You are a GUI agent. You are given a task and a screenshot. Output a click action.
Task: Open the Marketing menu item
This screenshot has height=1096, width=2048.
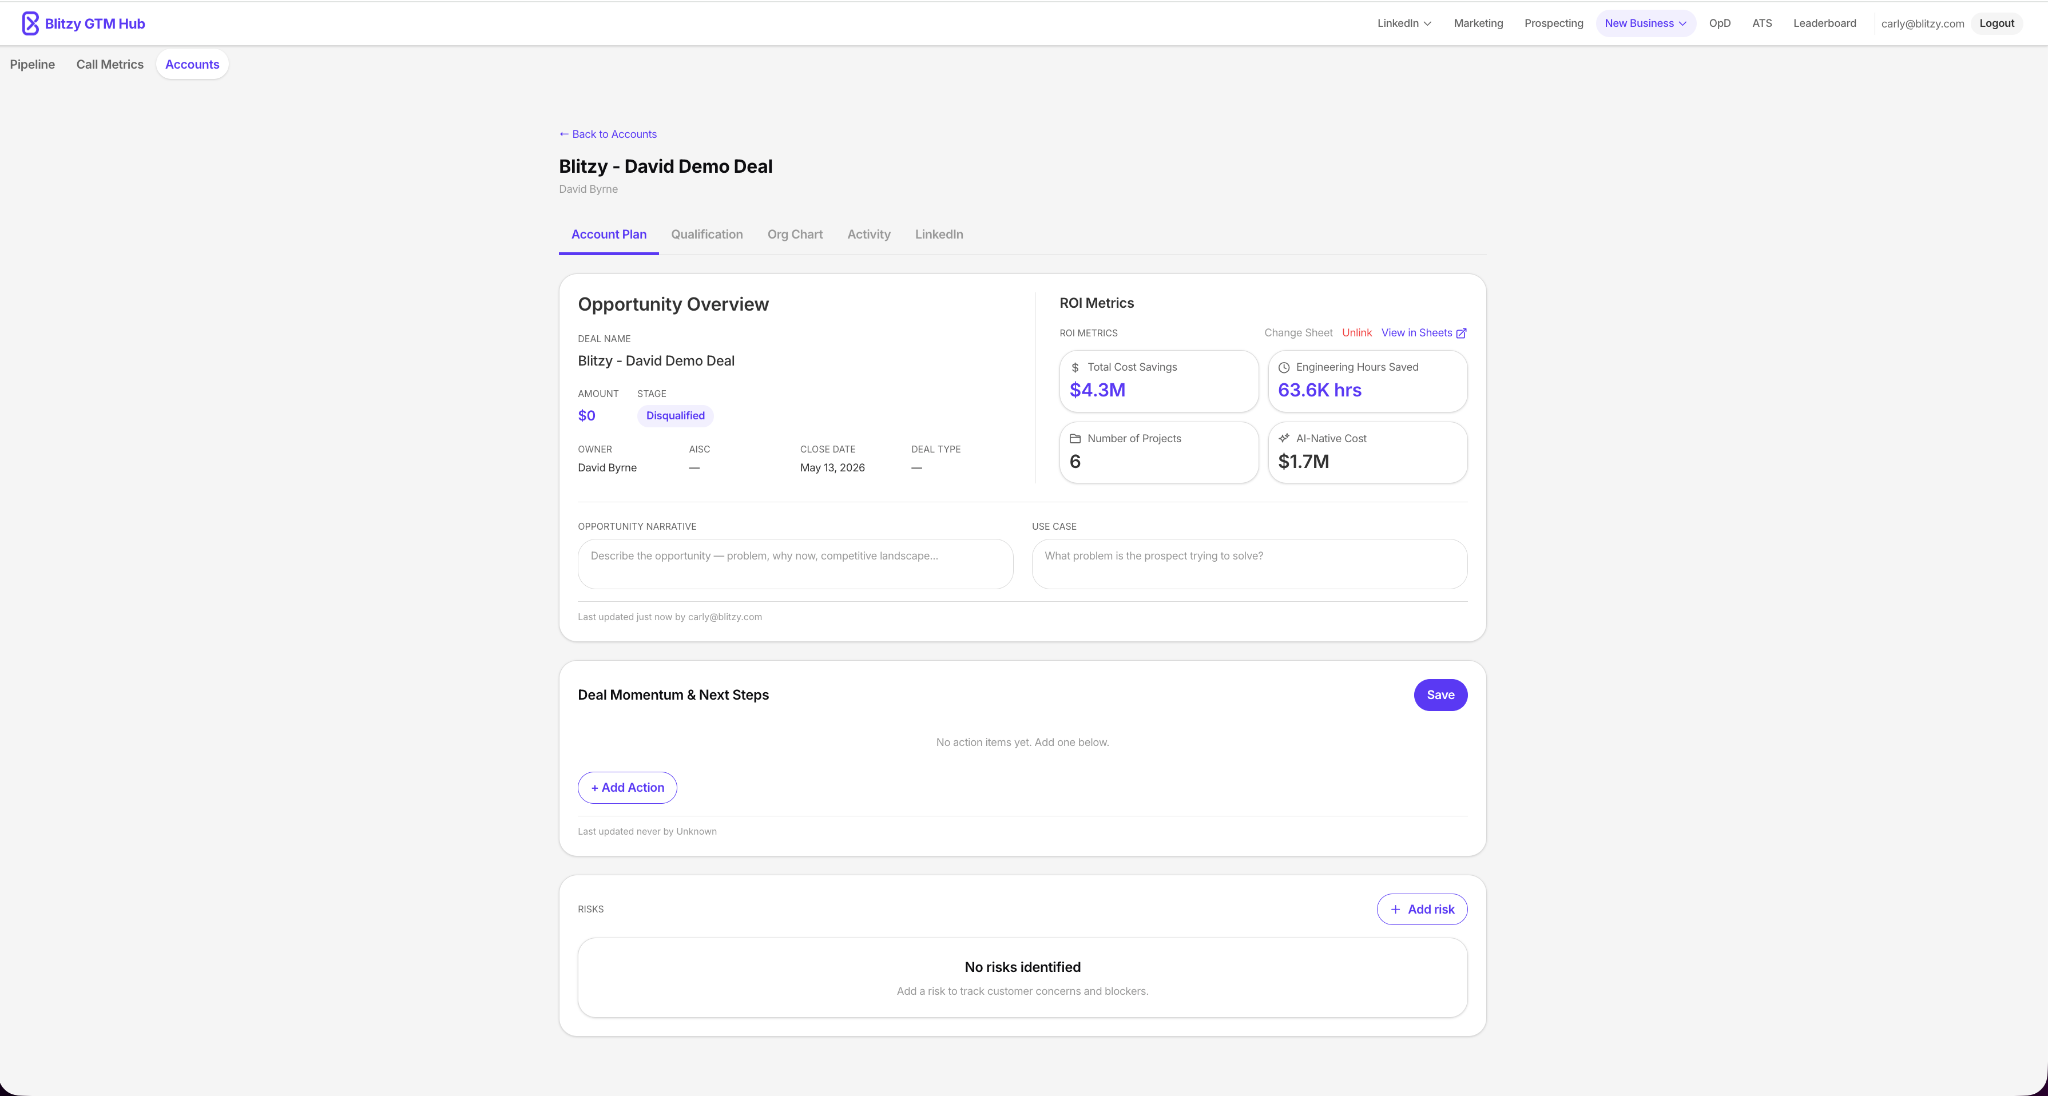tap(1478, 23)
